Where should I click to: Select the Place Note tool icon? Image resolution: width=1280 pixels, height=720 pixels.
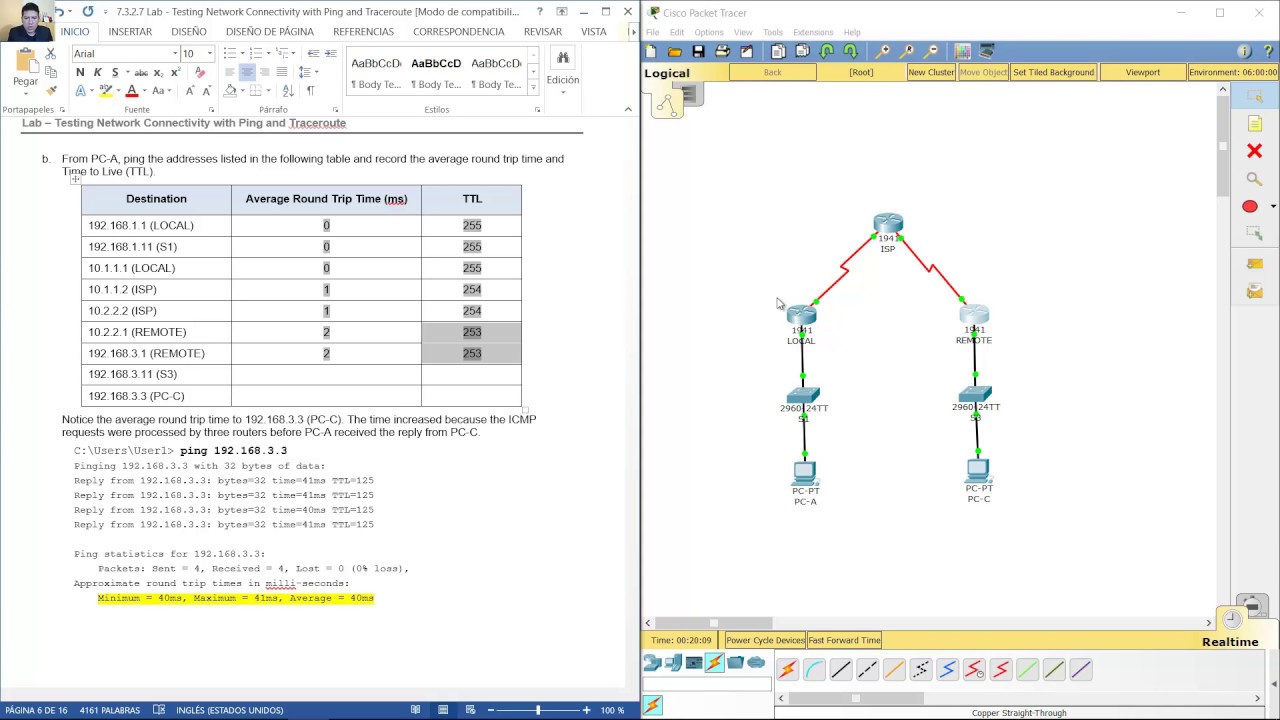pos(1254,123)
